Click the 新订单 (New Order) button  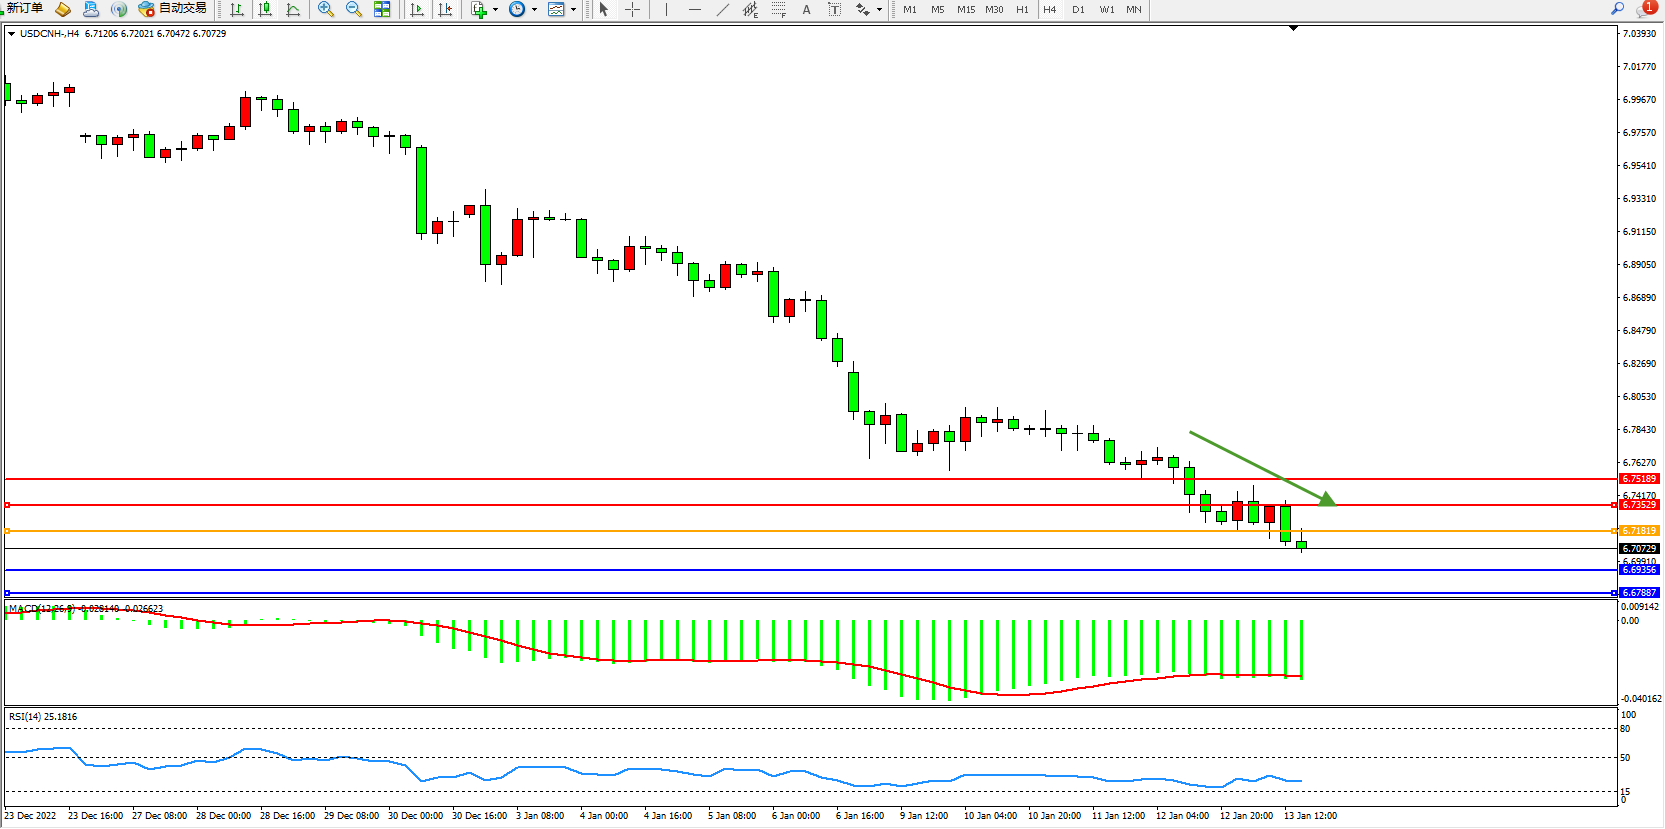point(24,9)
